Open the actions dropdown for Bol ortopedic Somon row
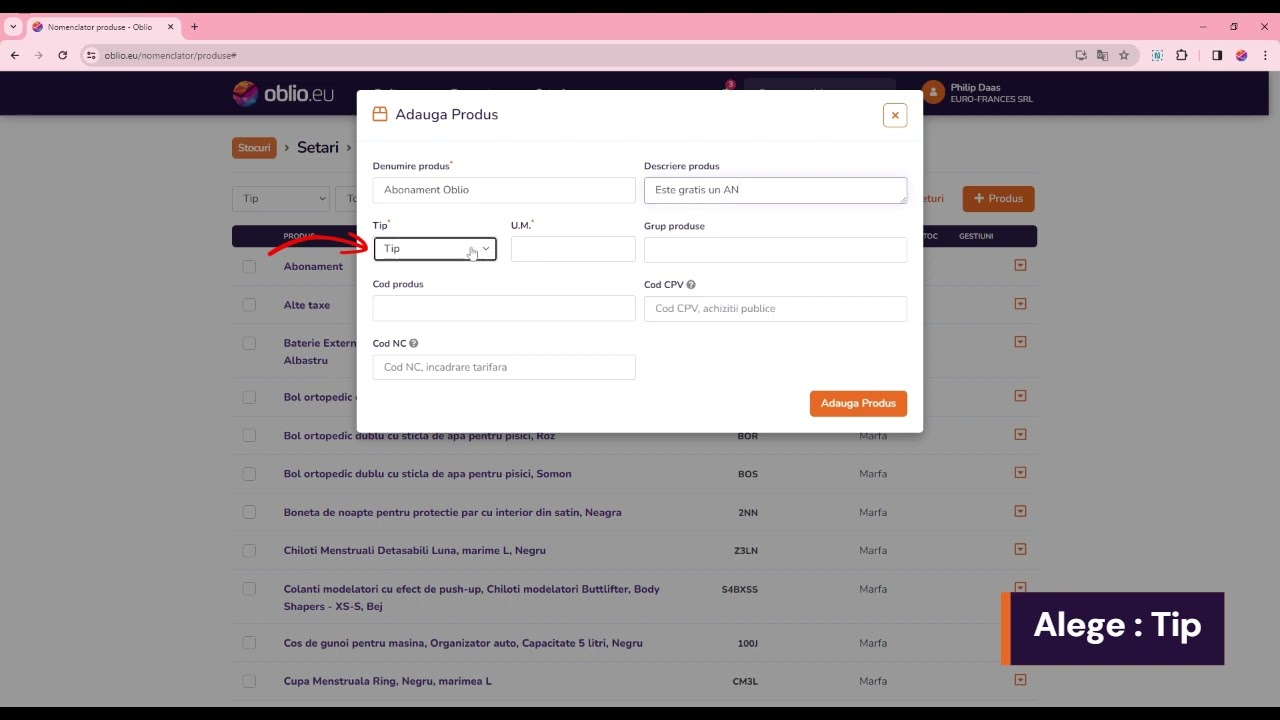Image resolution: width=1280 pixels, height=720 pixels. pos(1020,472)
